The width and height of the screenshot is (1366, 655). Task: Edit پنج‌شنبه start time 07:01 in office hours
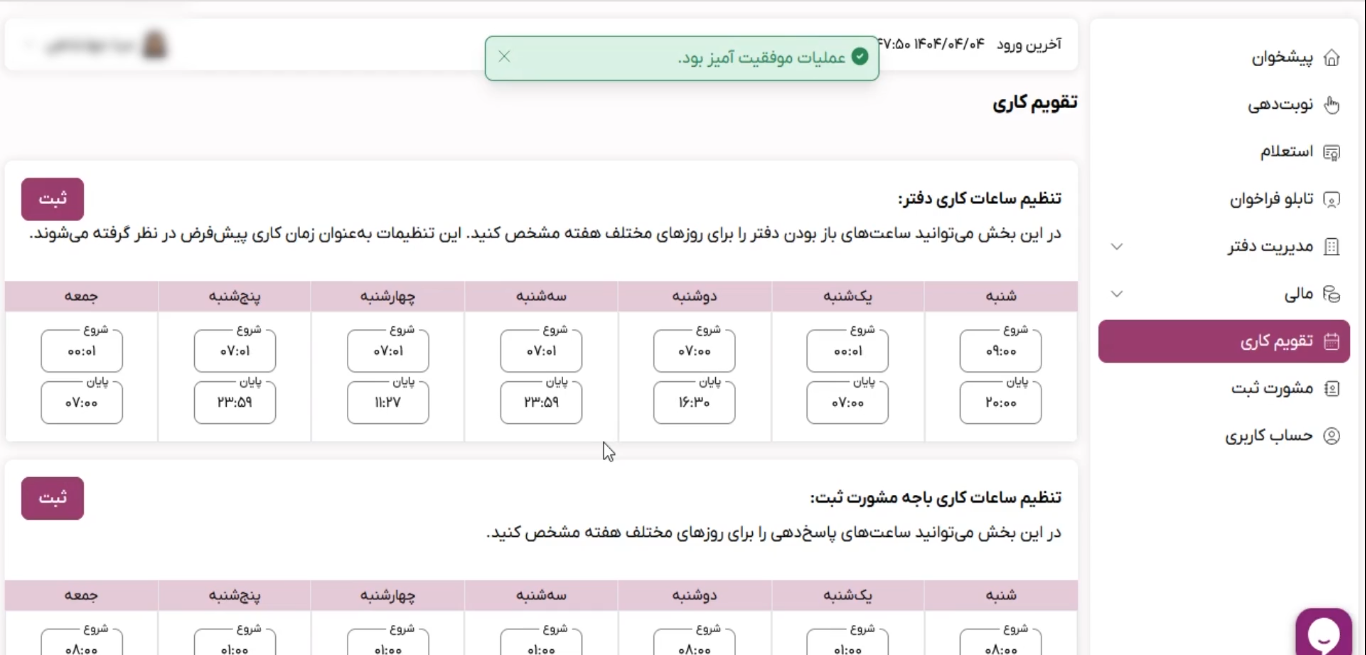pos(235,351)
